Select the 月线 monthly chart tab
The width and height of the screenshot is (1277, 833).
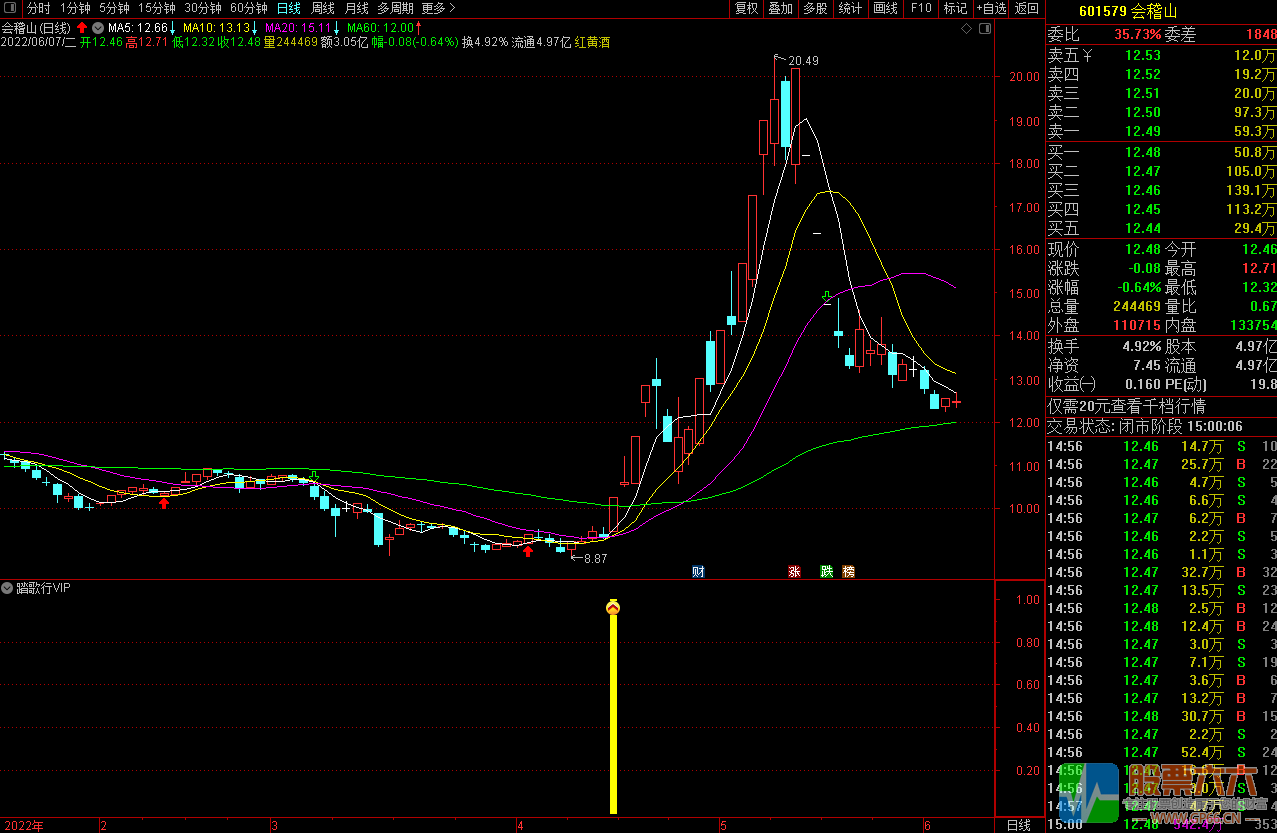[x=357, y=8]
